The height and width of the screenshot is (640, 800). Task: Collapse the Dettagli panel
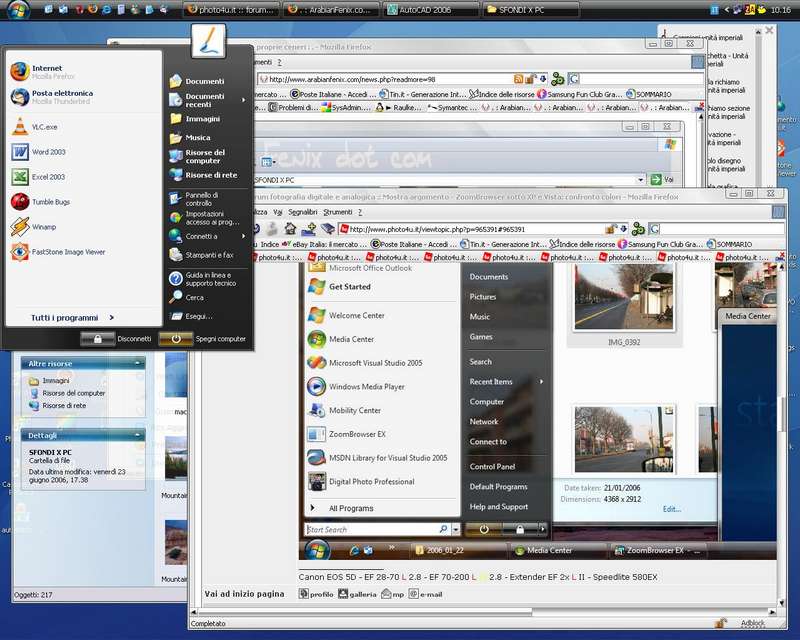coord(137,435)
